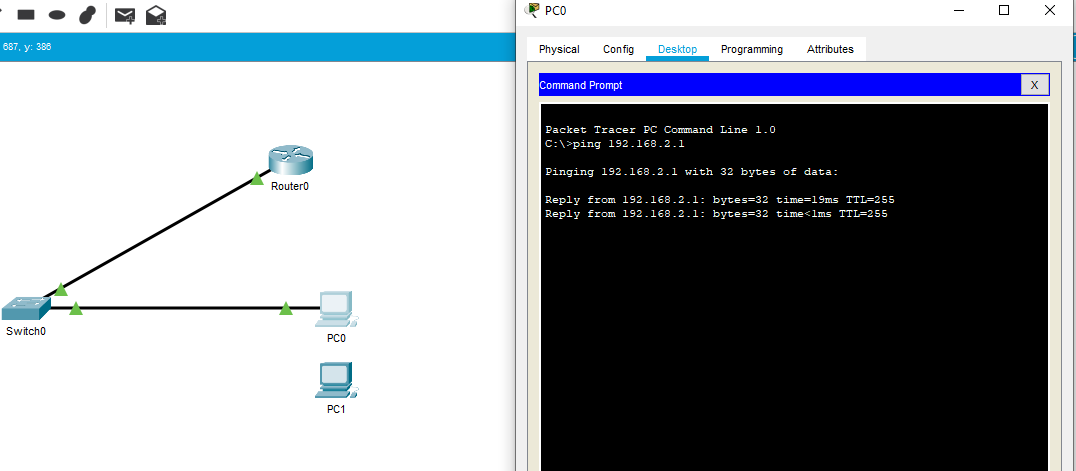Click the Router0 label text
The width and height of the screenshot is (1076, 471).
coord(290,186)
